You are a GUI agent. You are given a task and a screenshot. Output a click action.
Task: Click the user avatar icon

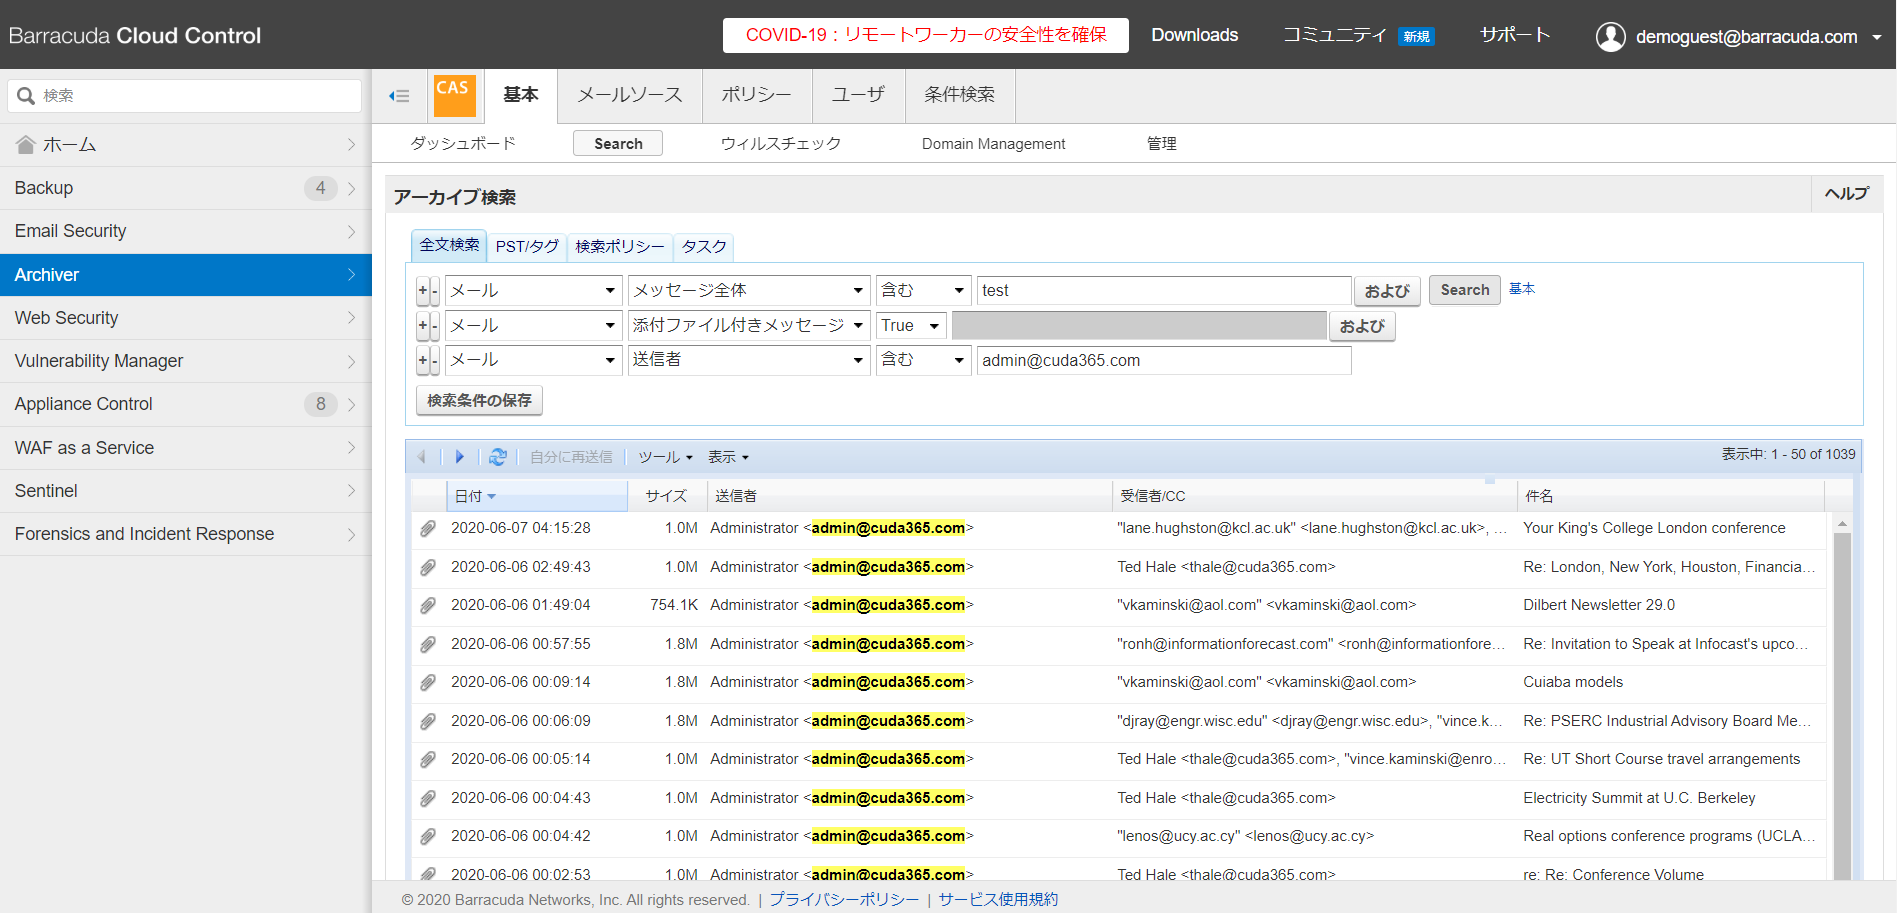[x=1610, y=37]
